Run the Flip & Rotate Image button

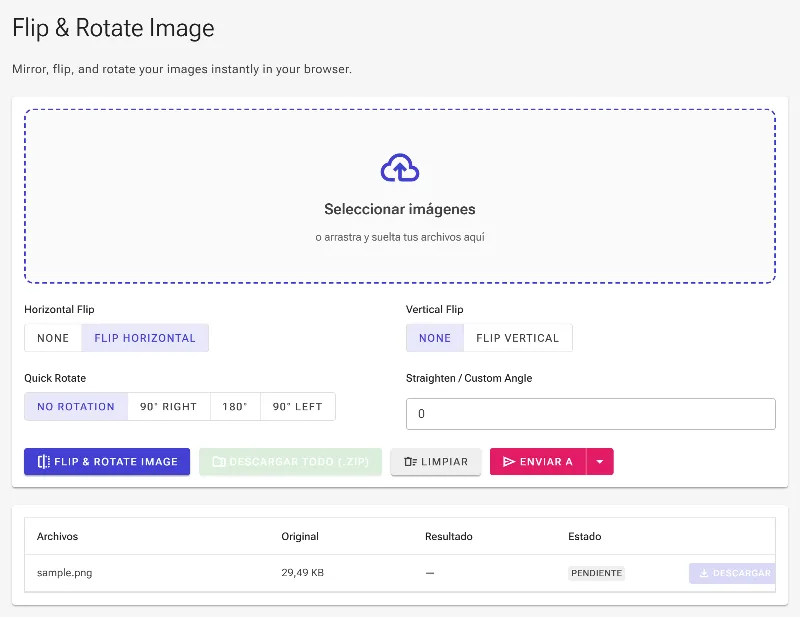pos(107,461)
